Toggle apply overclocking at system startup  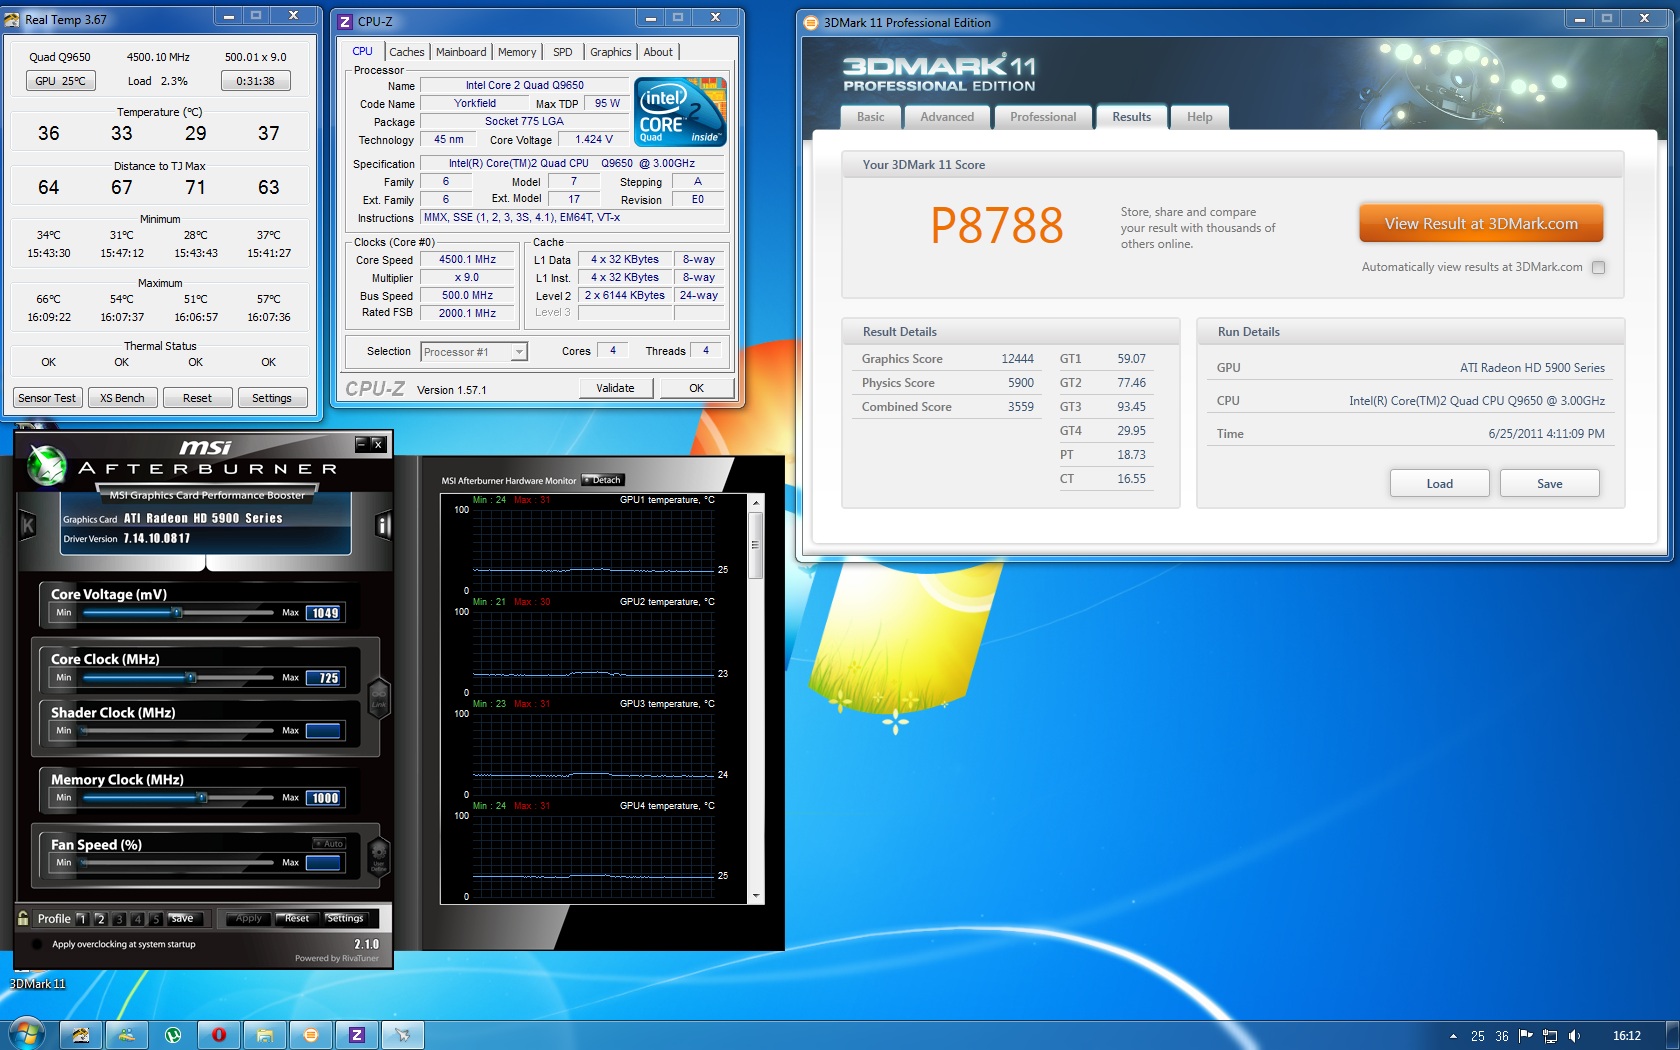click(37, 944)
